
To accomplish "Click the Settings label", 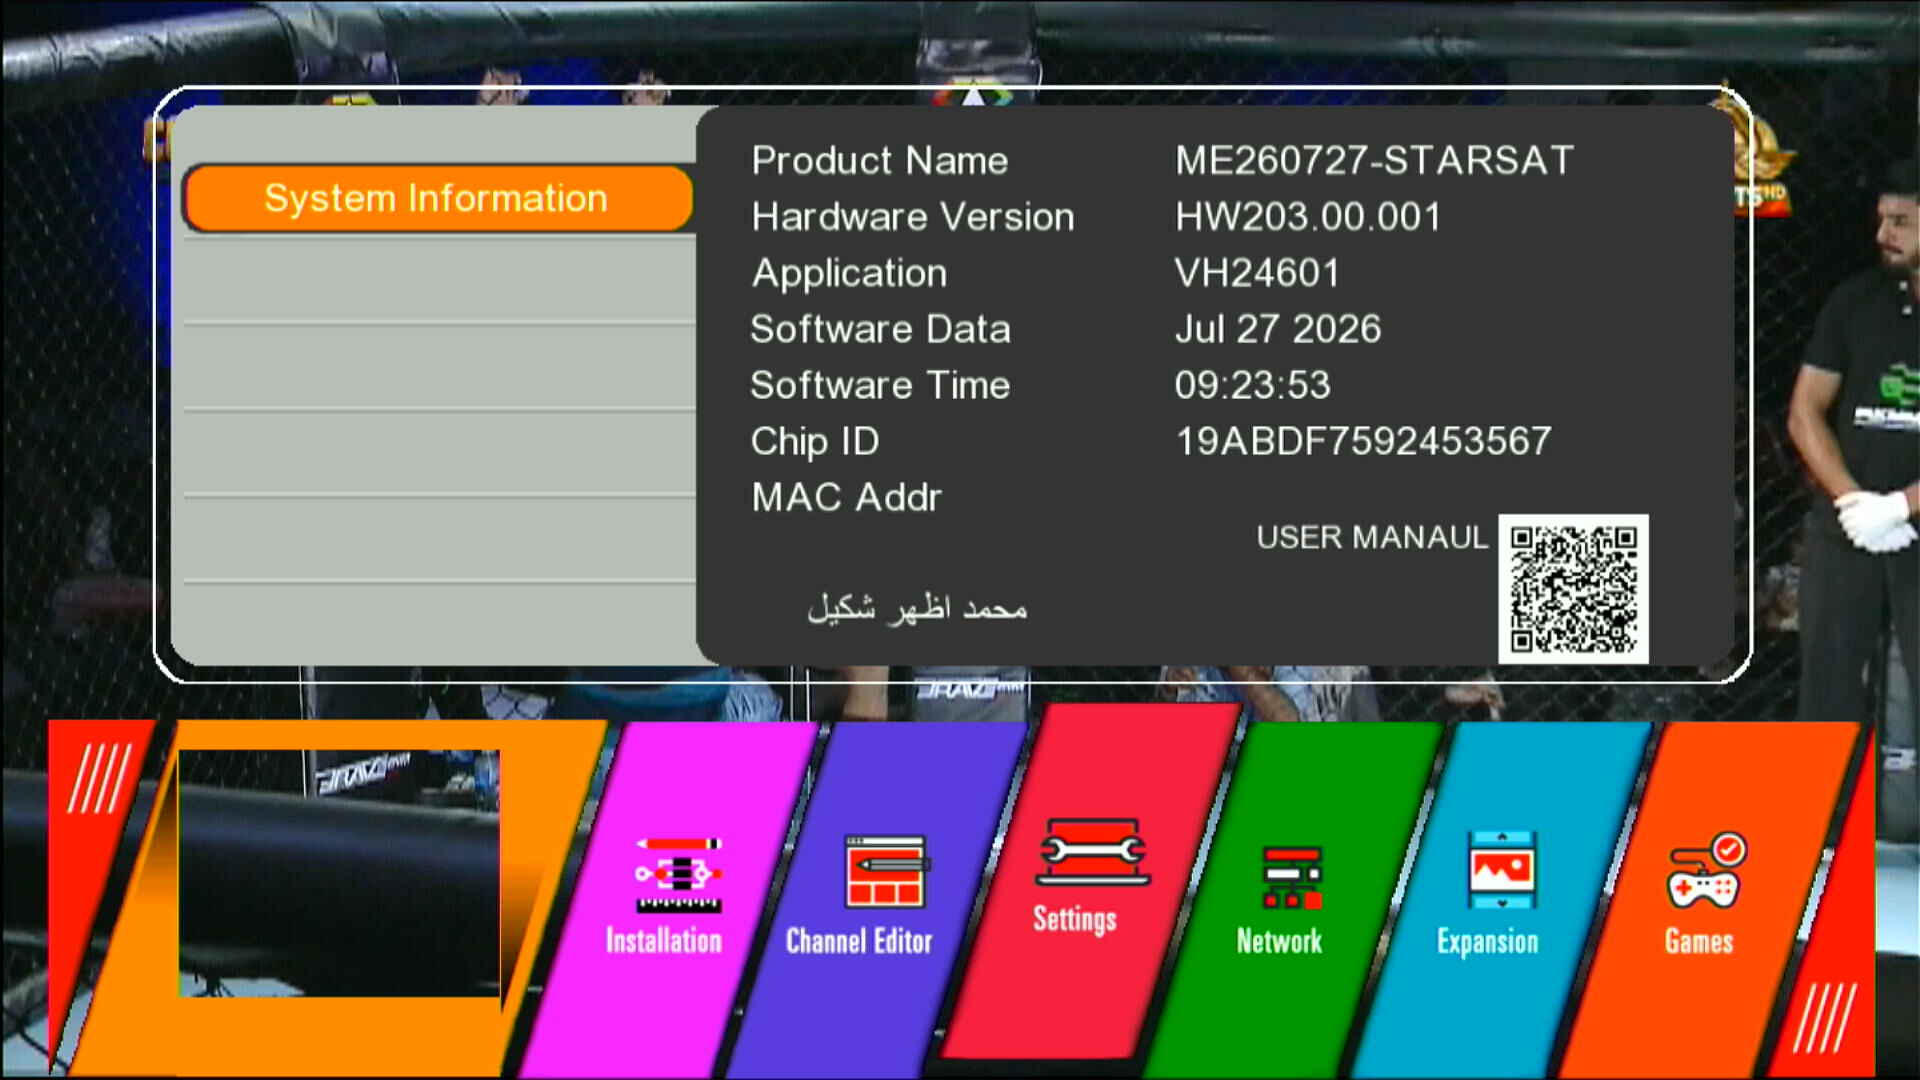I will (x=1075, y=919).
